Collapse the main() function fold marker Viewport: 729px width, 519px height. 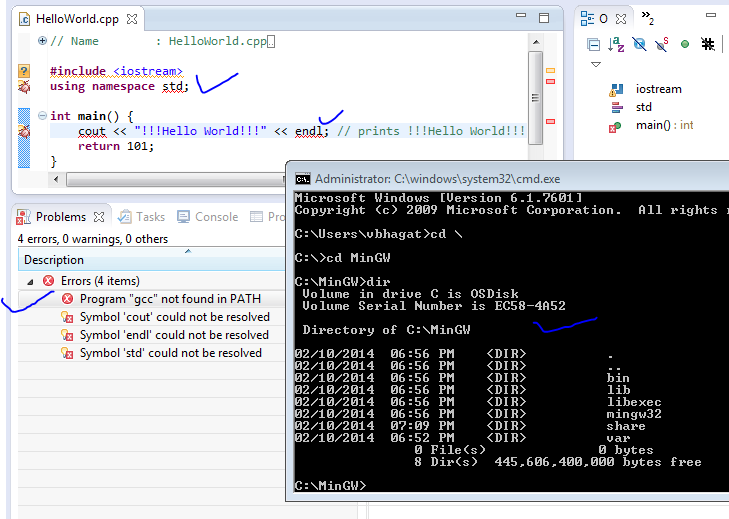(41, 116)
